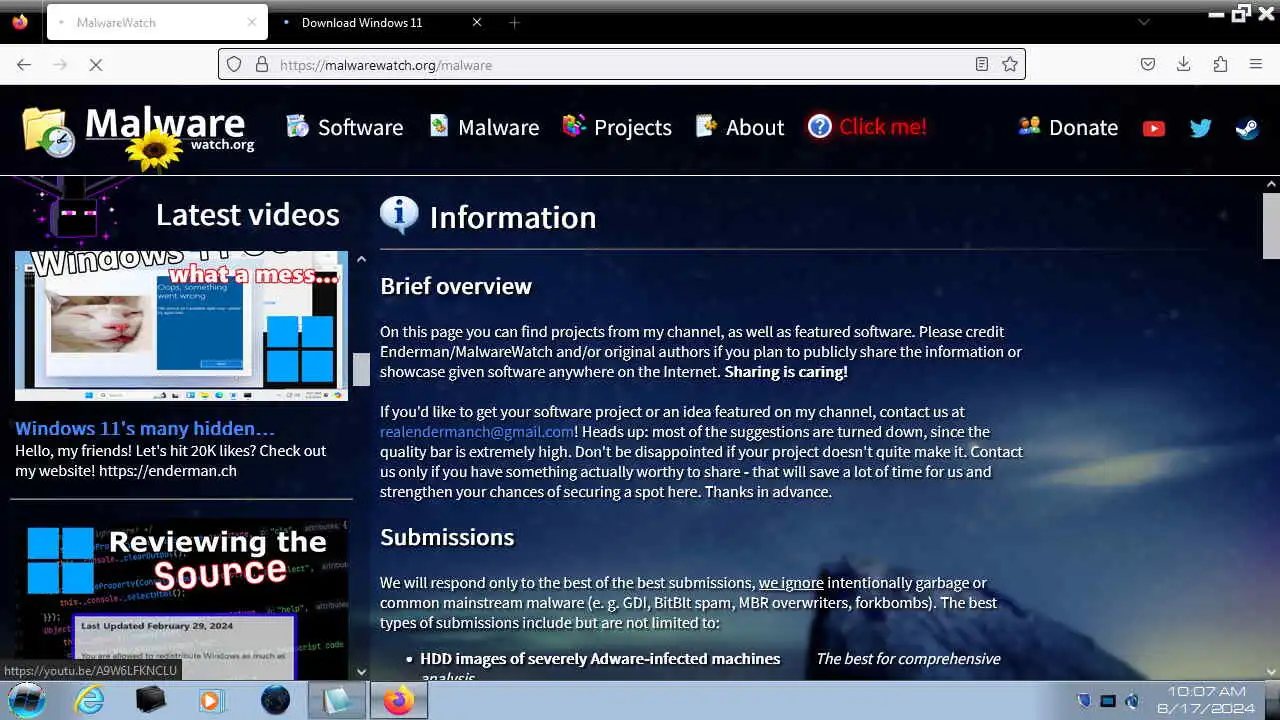Image resolution: width=1280 pixels, height=720 pixels.
Task: Click the Firefox forward arrow button
Action: point(60,64)
